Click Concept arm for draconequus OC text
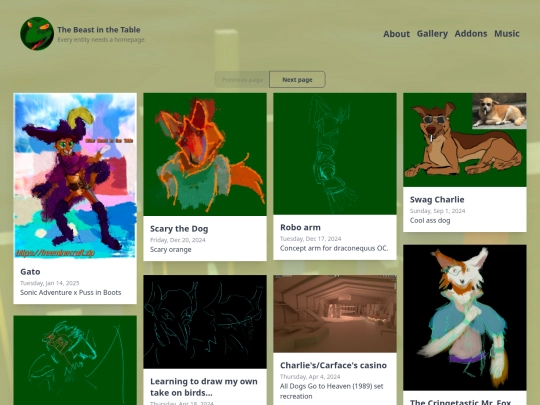Image resolution: width=540 pixels, height=405 pixels. pos(334,248)
